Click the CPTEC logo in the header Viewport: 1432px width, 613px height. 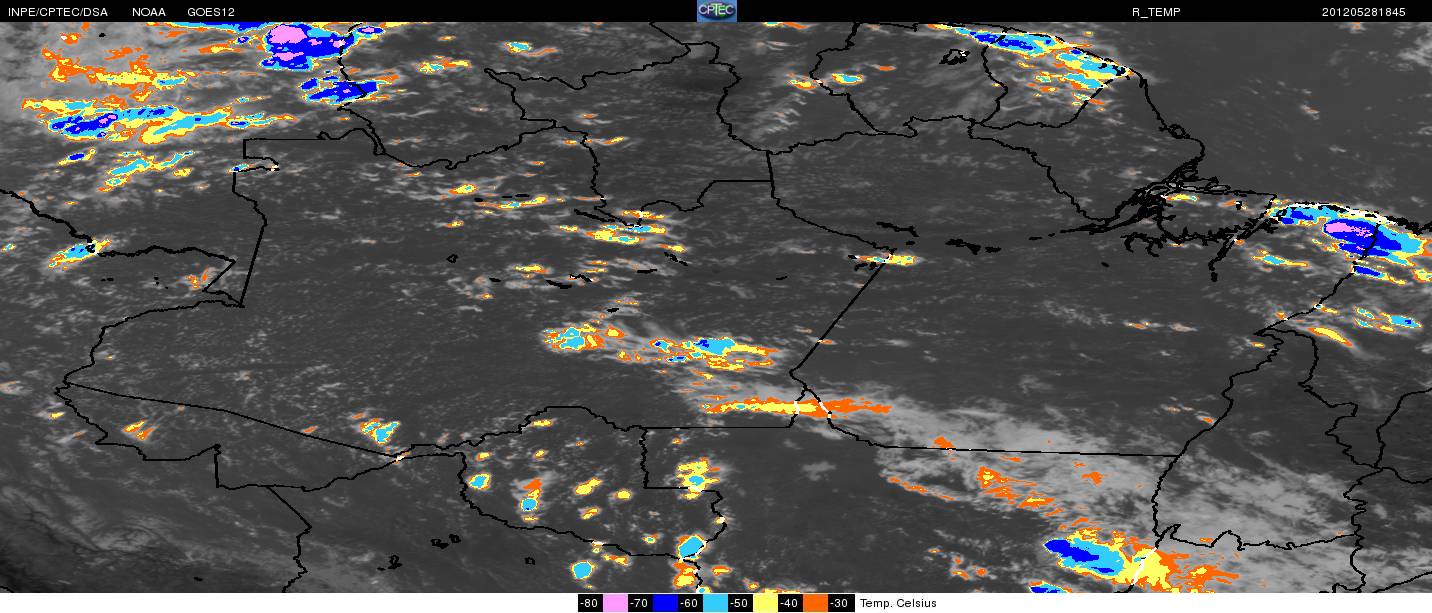click(716, 11)
